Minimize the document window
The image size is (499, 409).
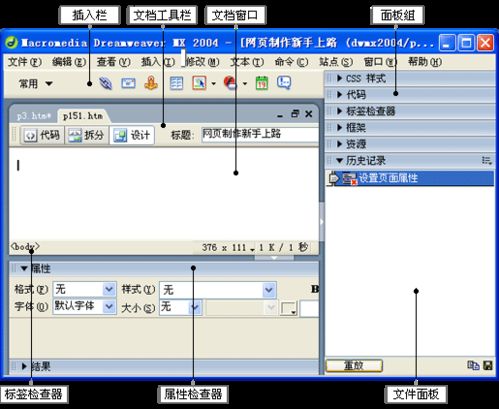point(280,115)
